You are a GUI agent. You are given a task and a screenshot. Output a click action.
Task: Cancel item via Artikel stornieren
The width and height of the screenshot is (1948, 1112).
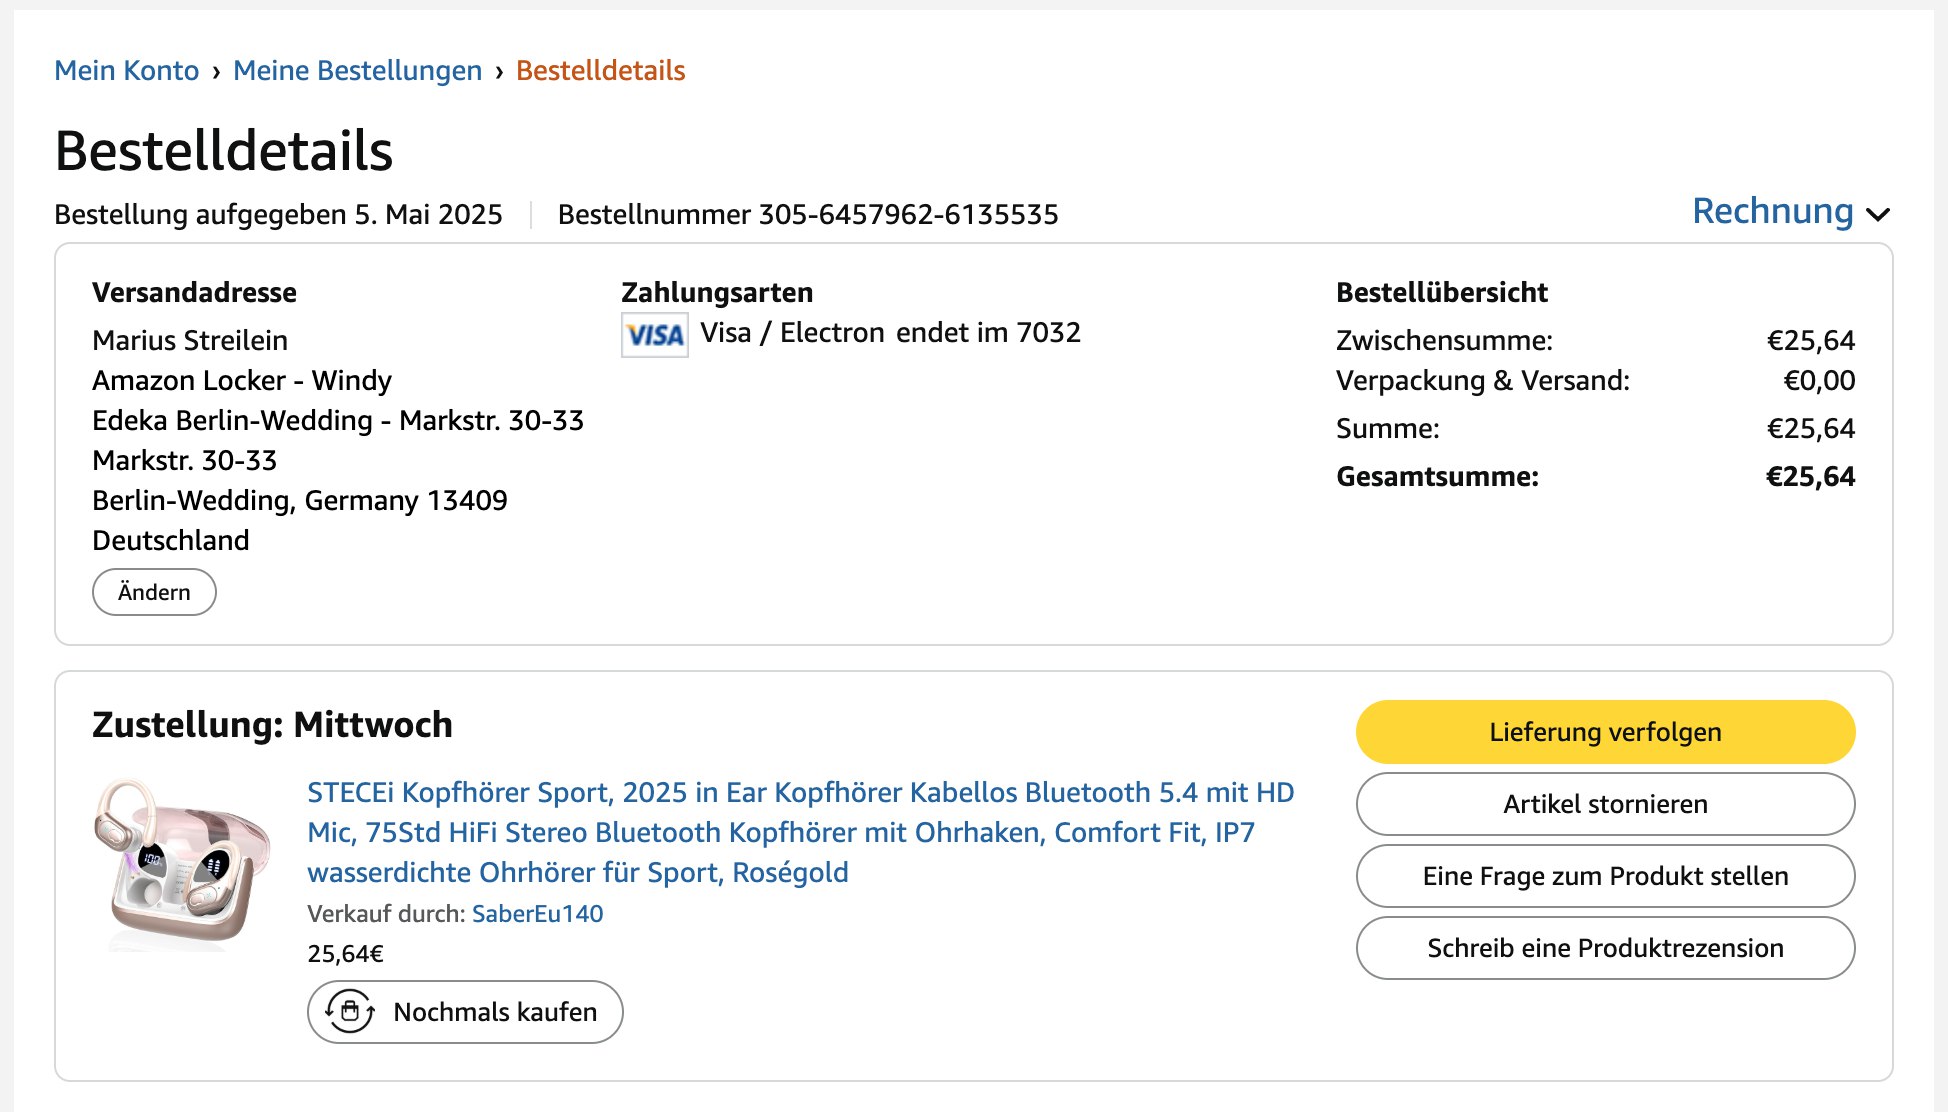[x=1604, y=804]
